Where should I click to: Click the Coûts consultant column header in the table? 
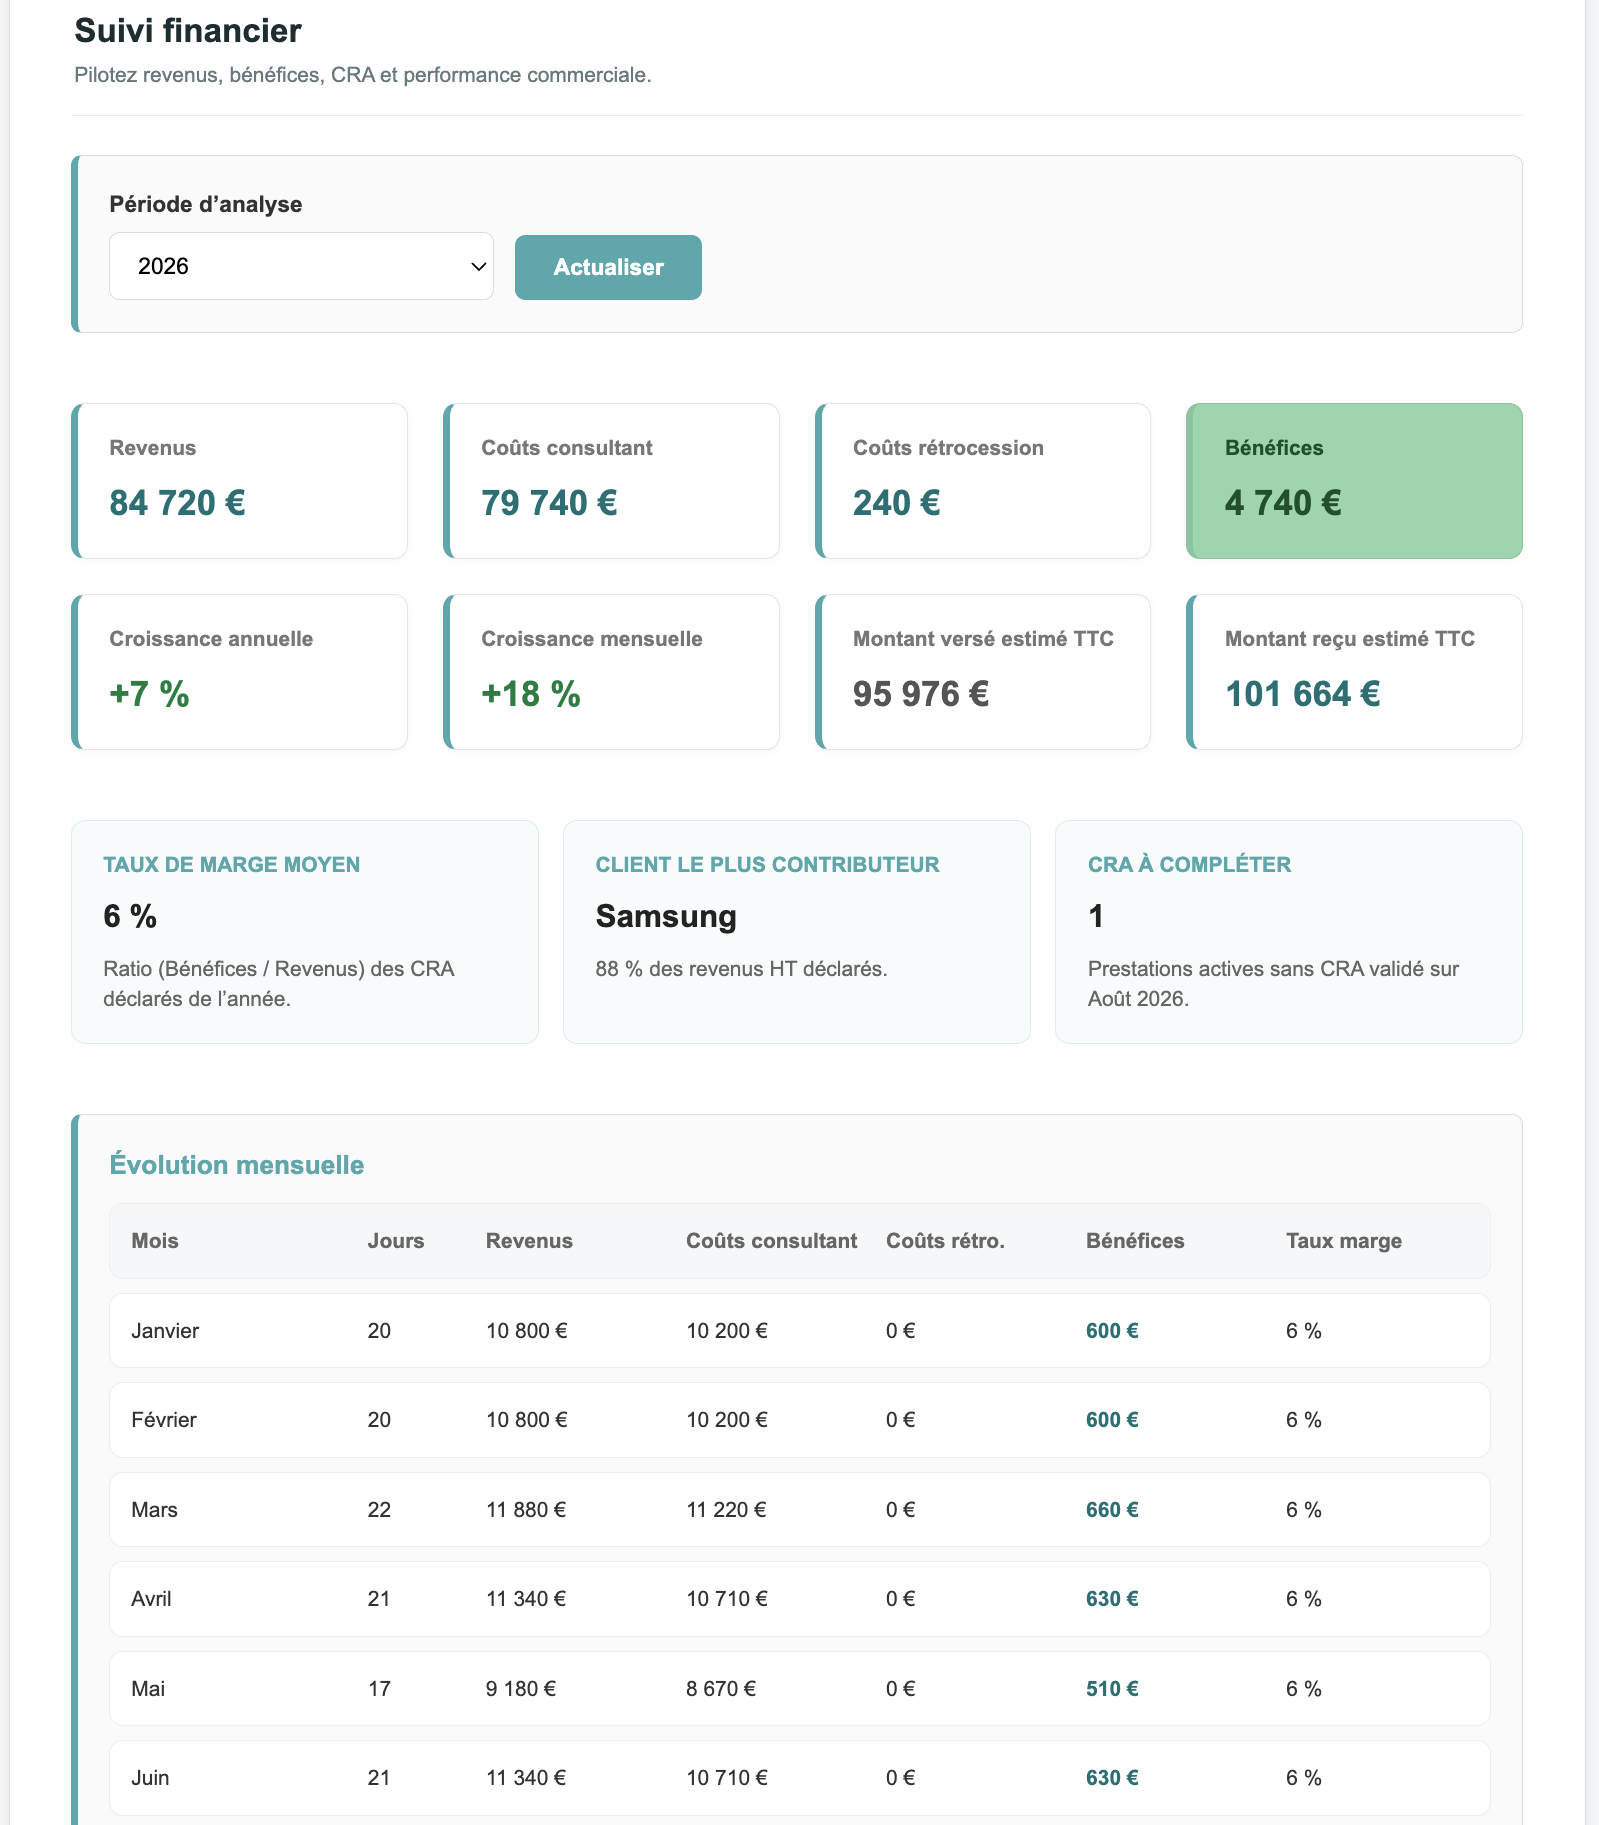(772, 1241)
